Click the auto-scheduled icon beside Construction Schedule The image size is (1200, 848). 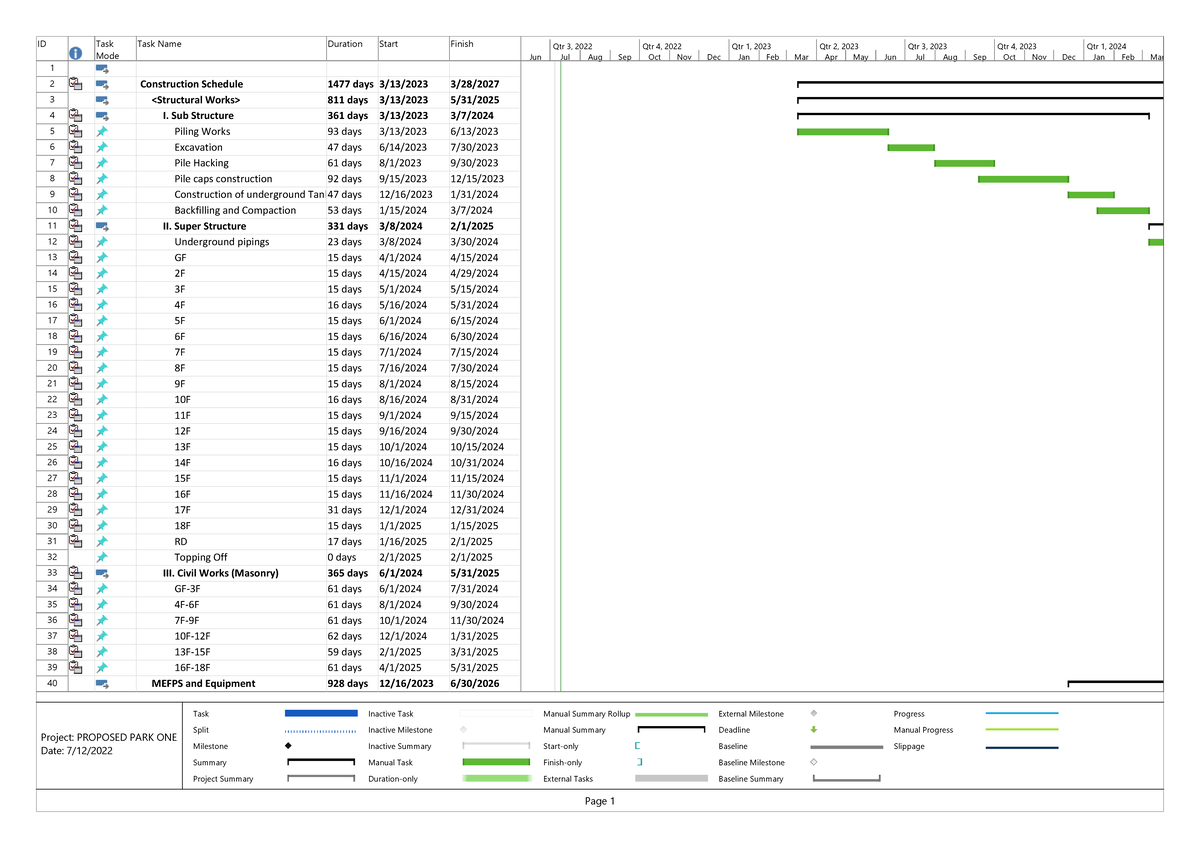click(x=101, y=84)
